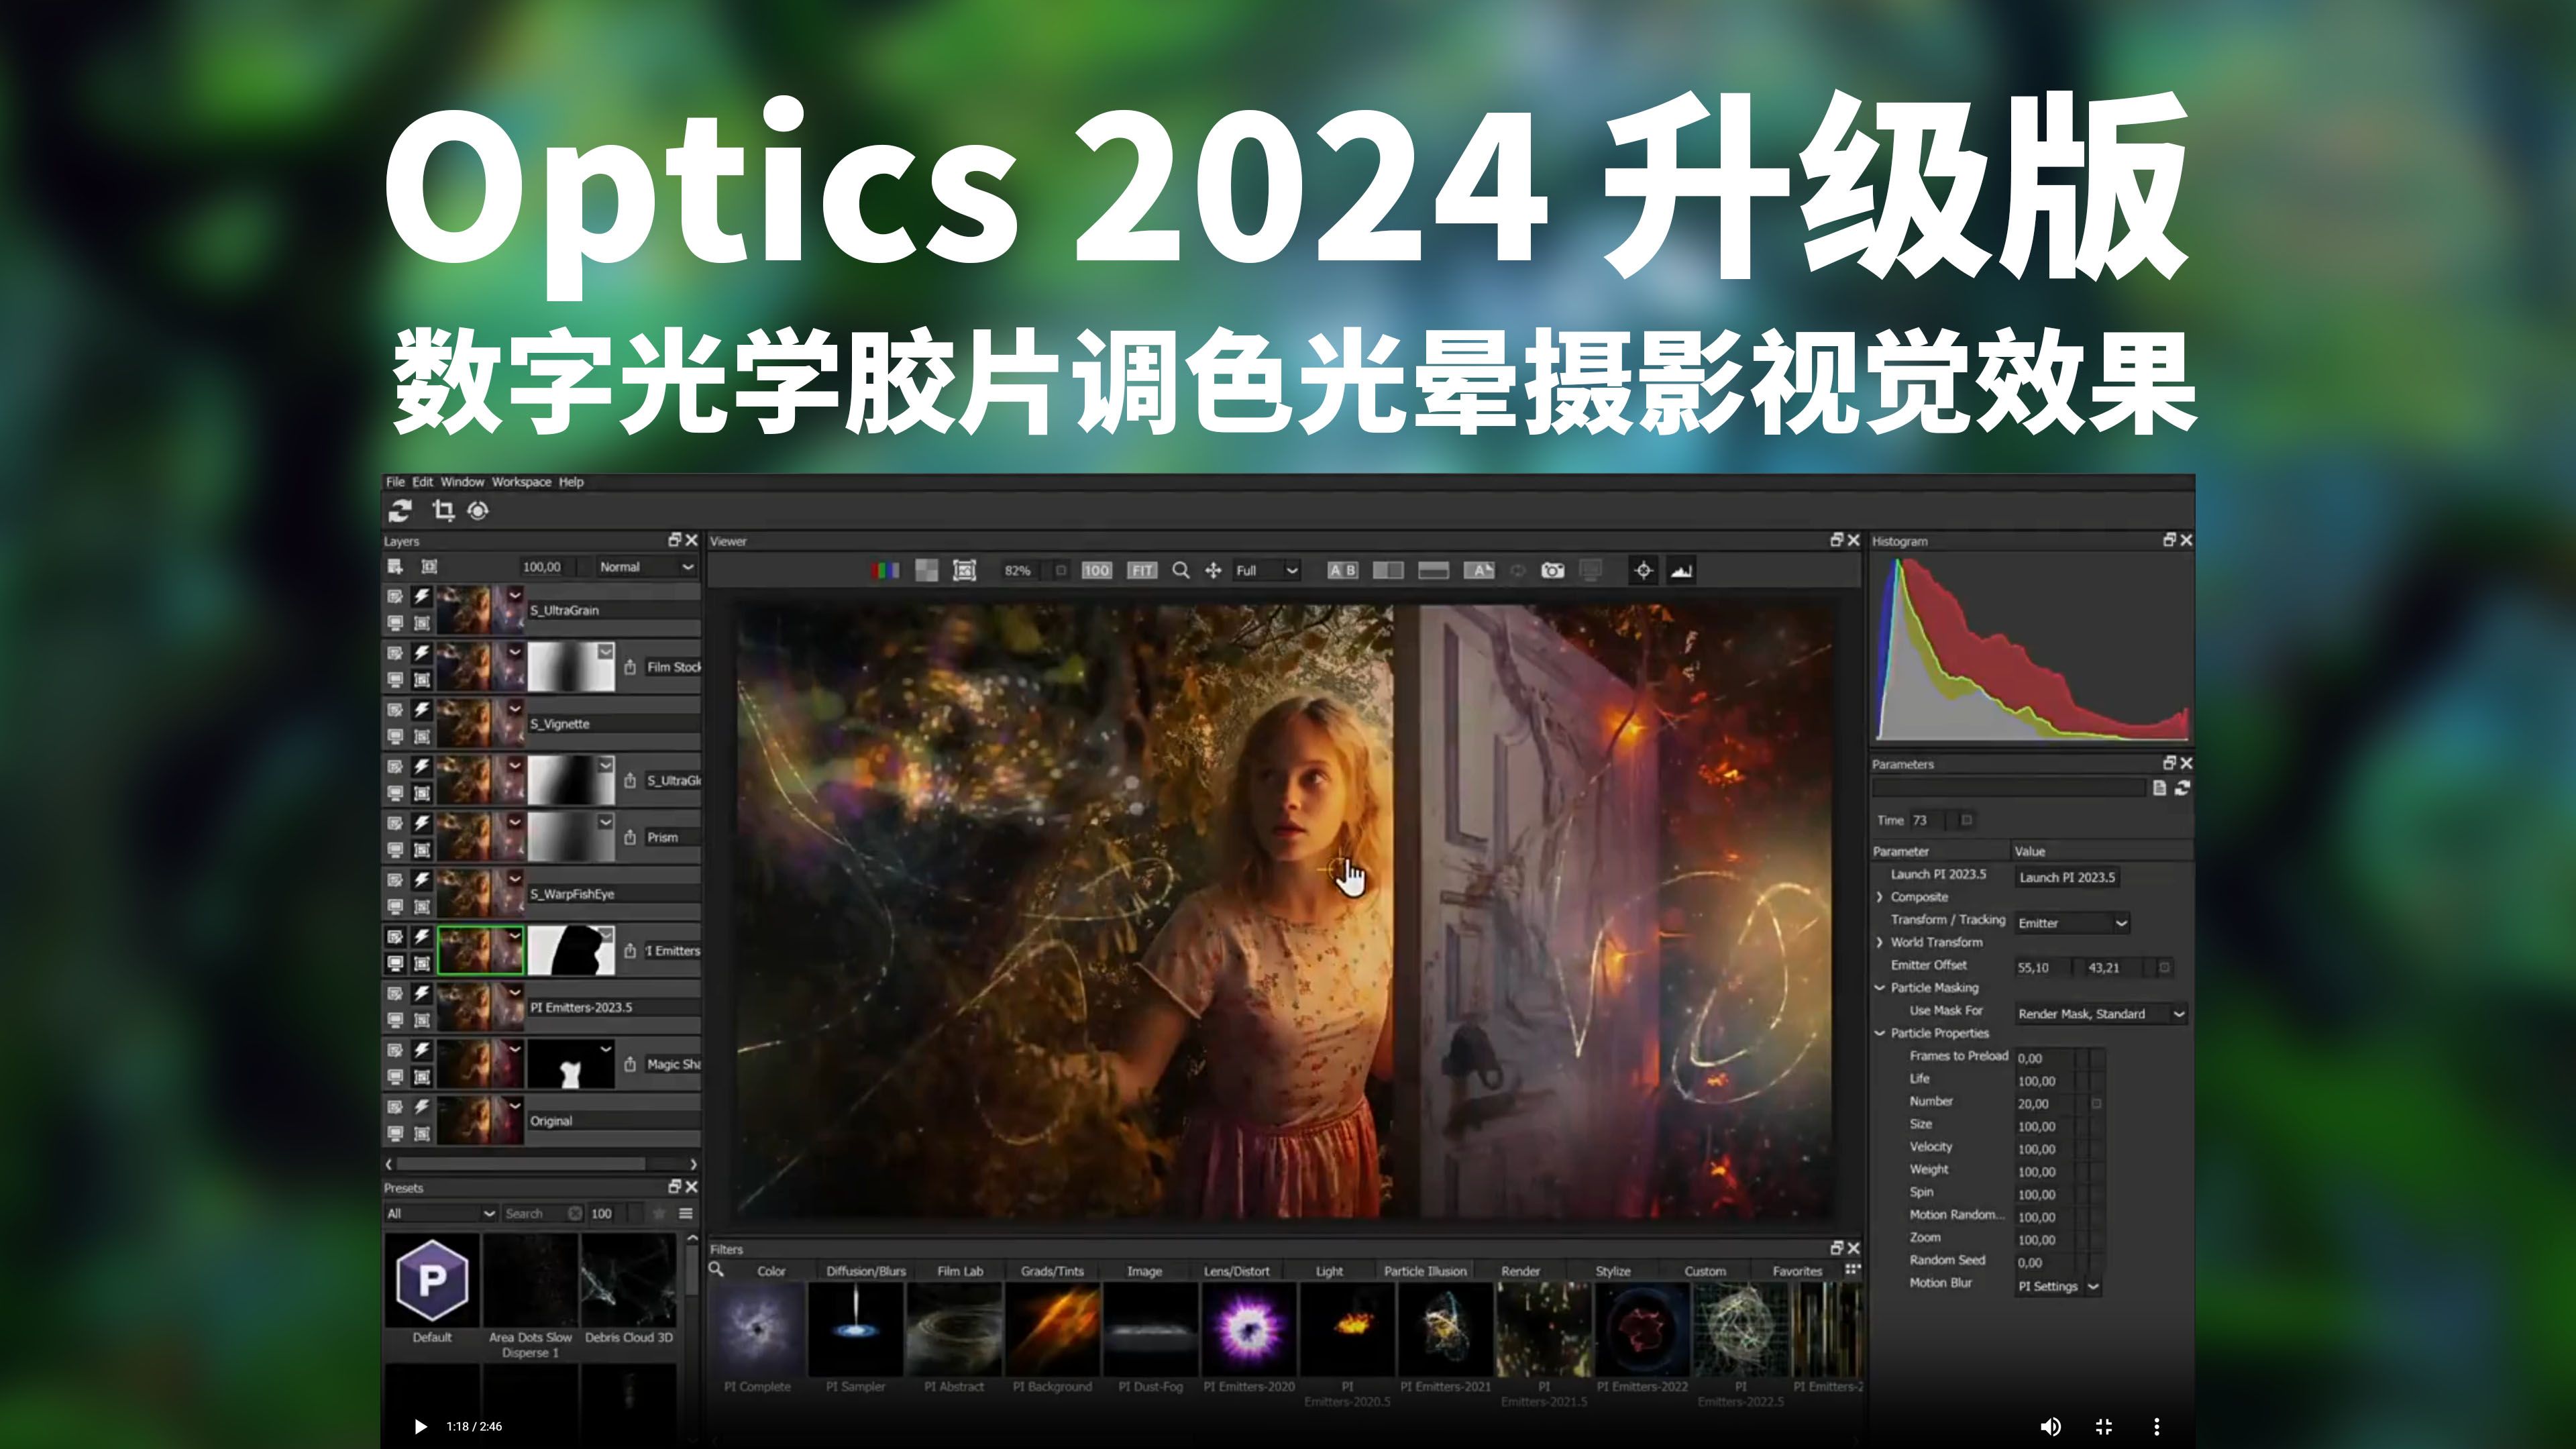Click the A B compare icon
This screenshot has height=1449, width=2576.
pos(1342,570)
